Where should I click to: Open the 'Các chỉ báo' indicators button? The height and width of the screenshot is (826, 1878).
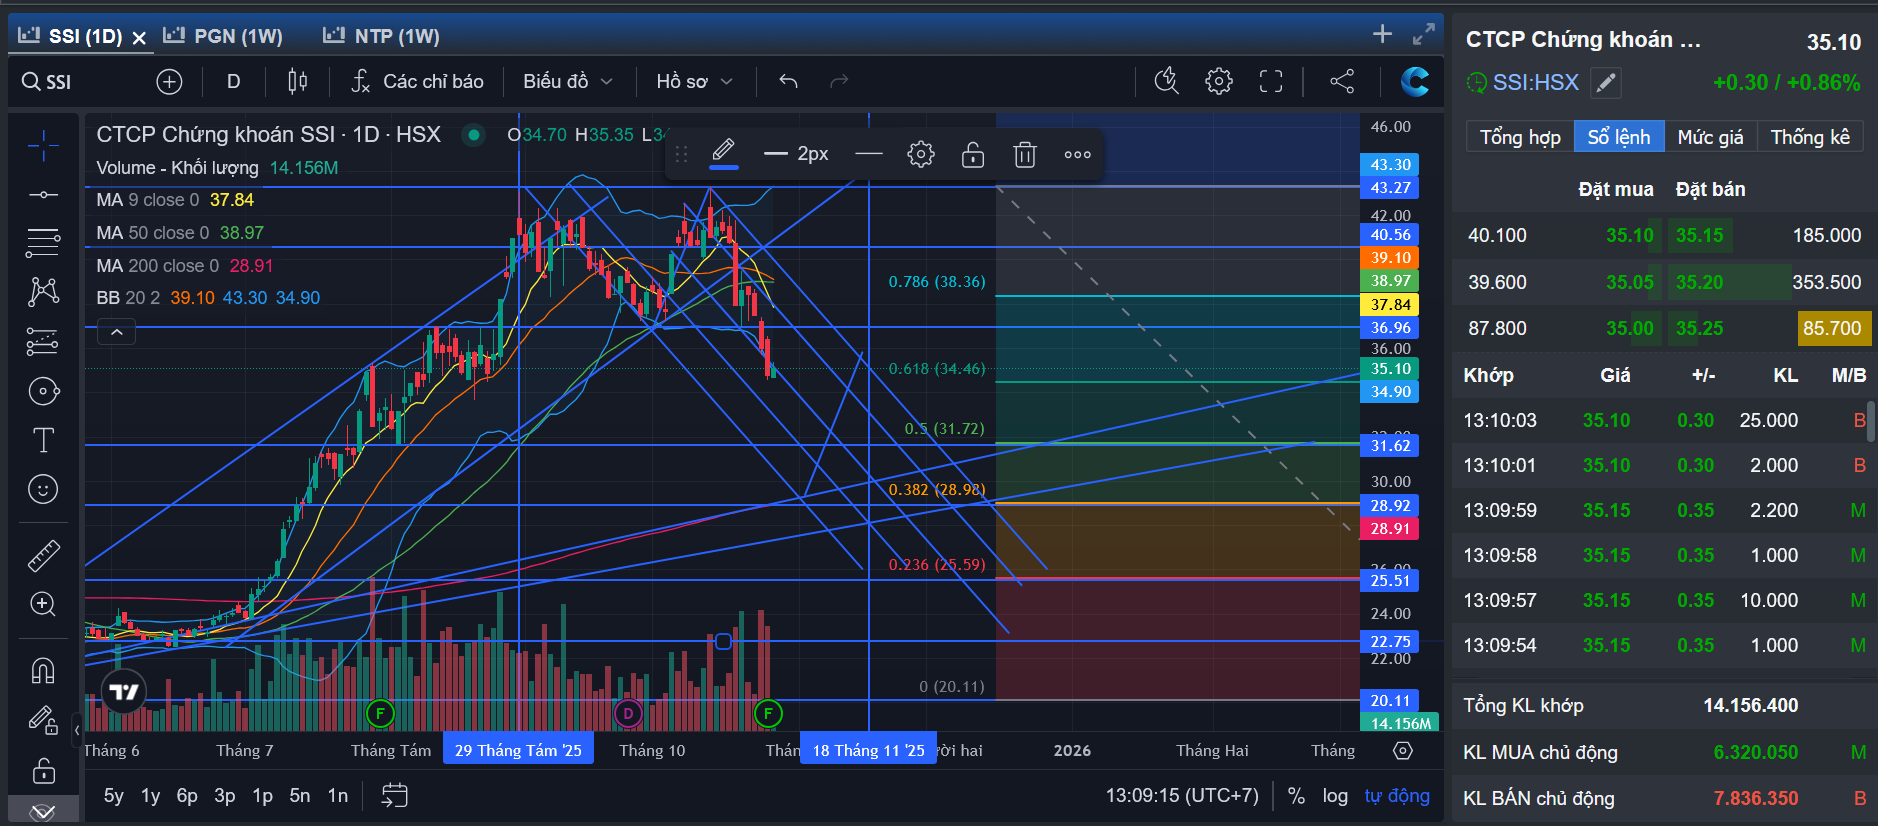[417, 81]
